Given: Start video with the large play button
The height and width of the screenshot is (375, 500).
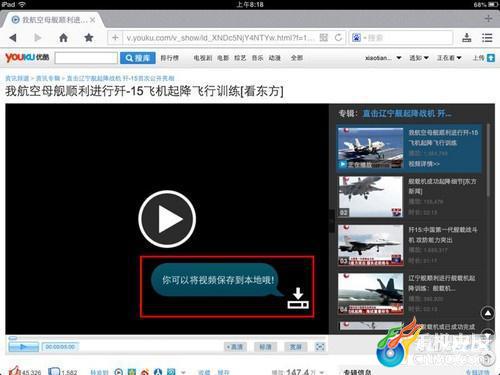Looking at the screenshot, I should click(x=167, y=219).
